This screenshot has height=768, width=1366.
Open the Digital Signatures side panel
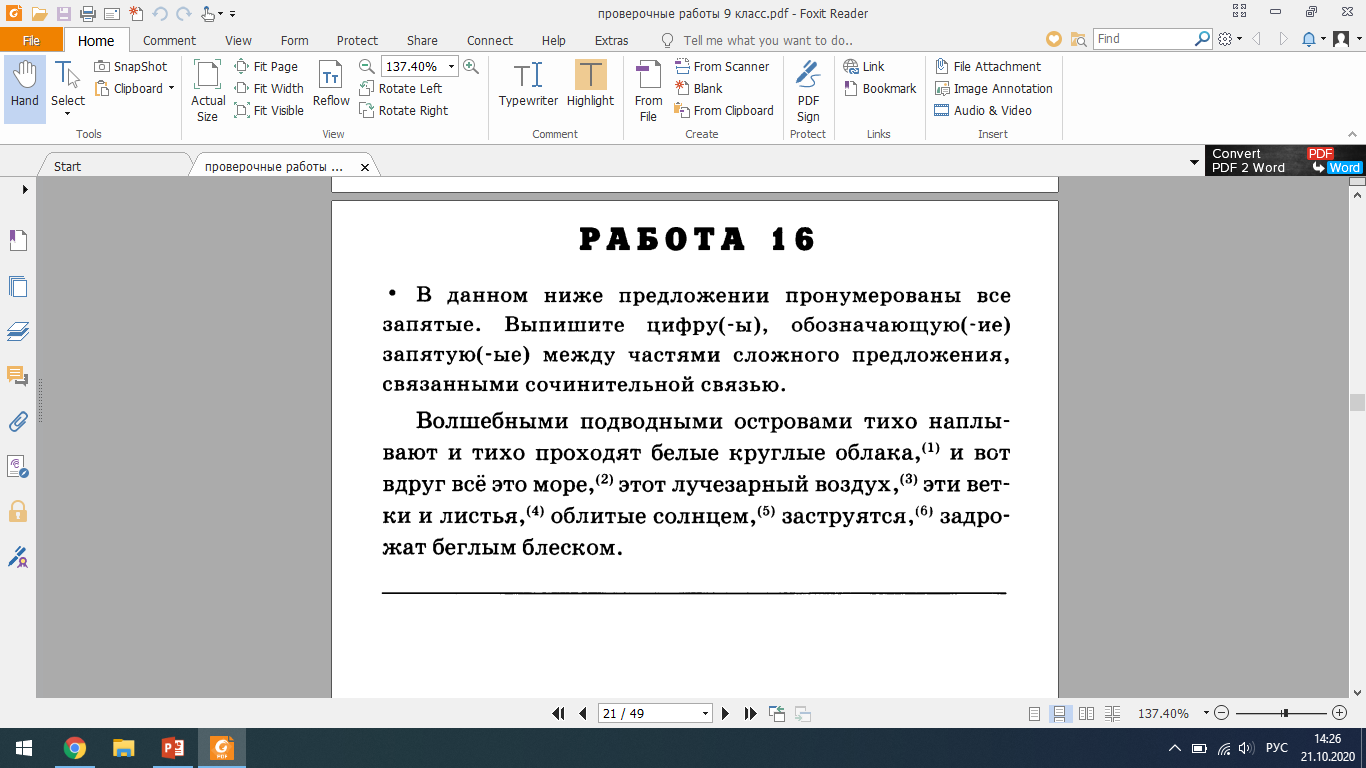[x=18, y=466]
